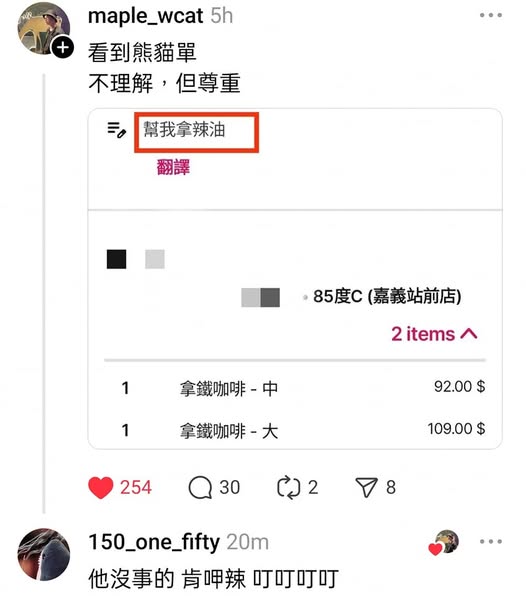This screenshot has width=526, height=596.
Task: Tap the red heart like icon
Action: pyautogui.click(x=100, y=487)
